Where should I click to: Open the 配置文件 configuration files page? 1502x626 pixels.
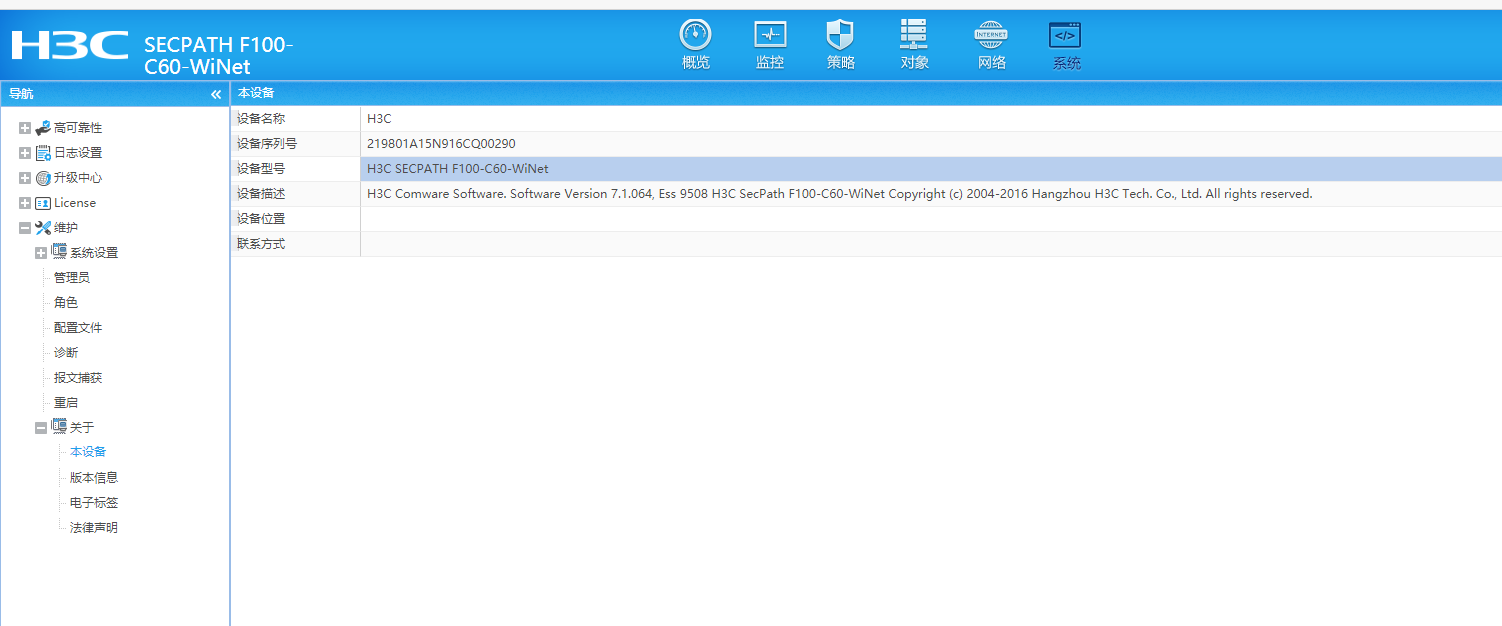78,328
